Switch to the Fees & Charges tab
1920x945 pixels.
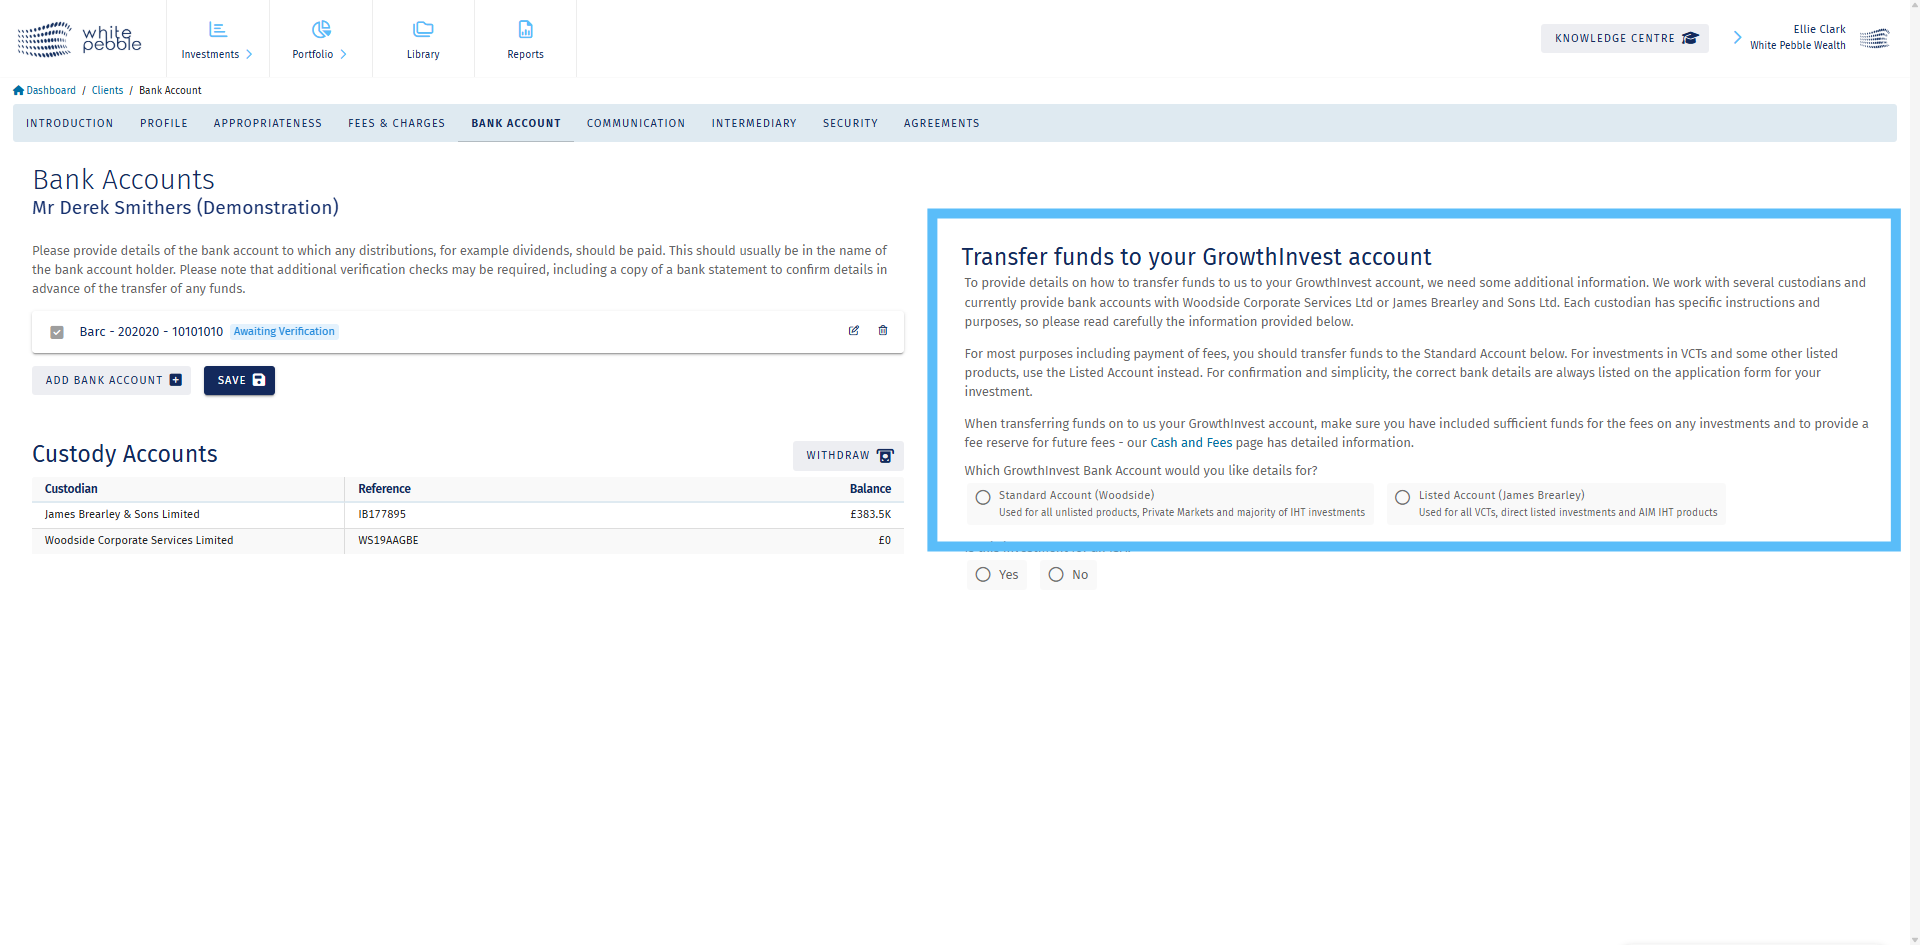pos(396,123)
